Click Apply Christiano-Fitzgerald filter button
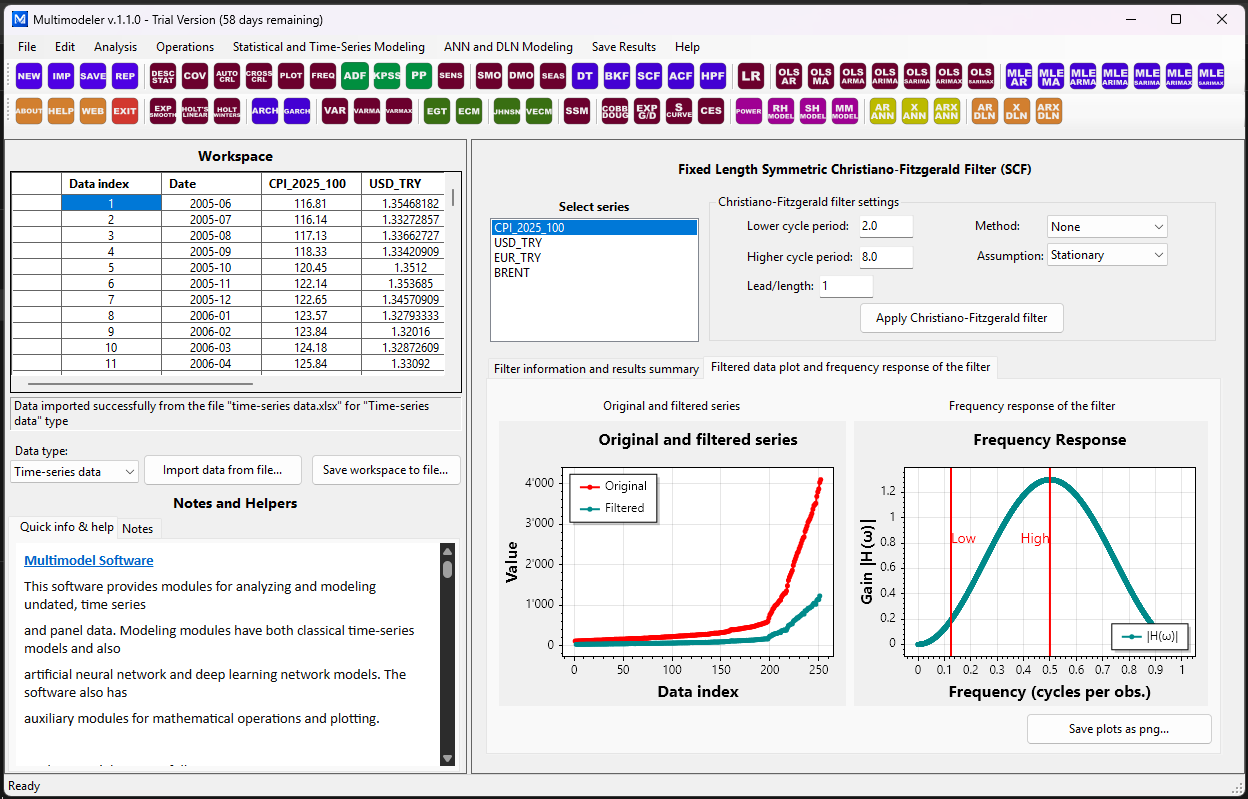Screen dimensions: 1248x799 click(x=962, y=318)
